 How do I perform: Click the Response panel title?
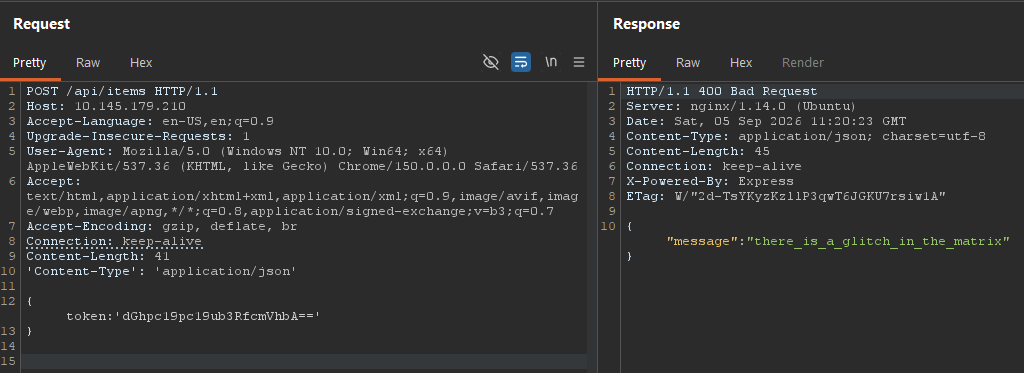[647, 24]
